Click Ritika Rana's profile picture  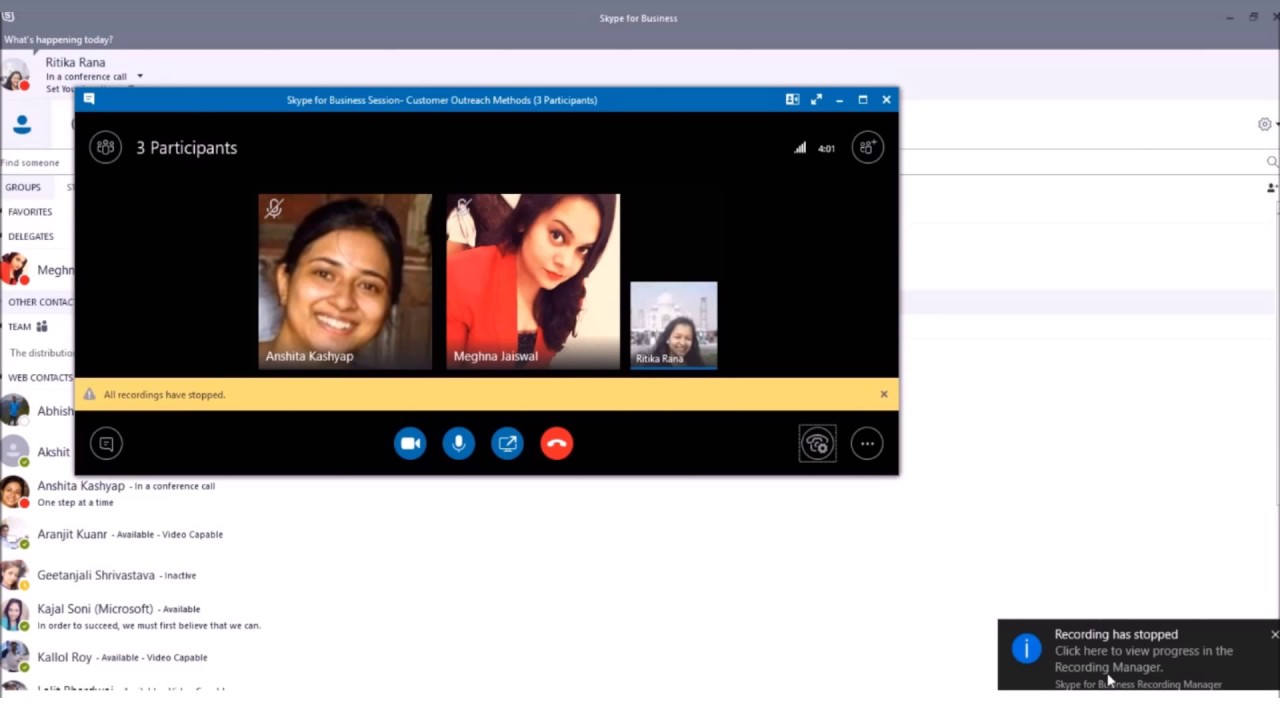click(x=16, y=75)
